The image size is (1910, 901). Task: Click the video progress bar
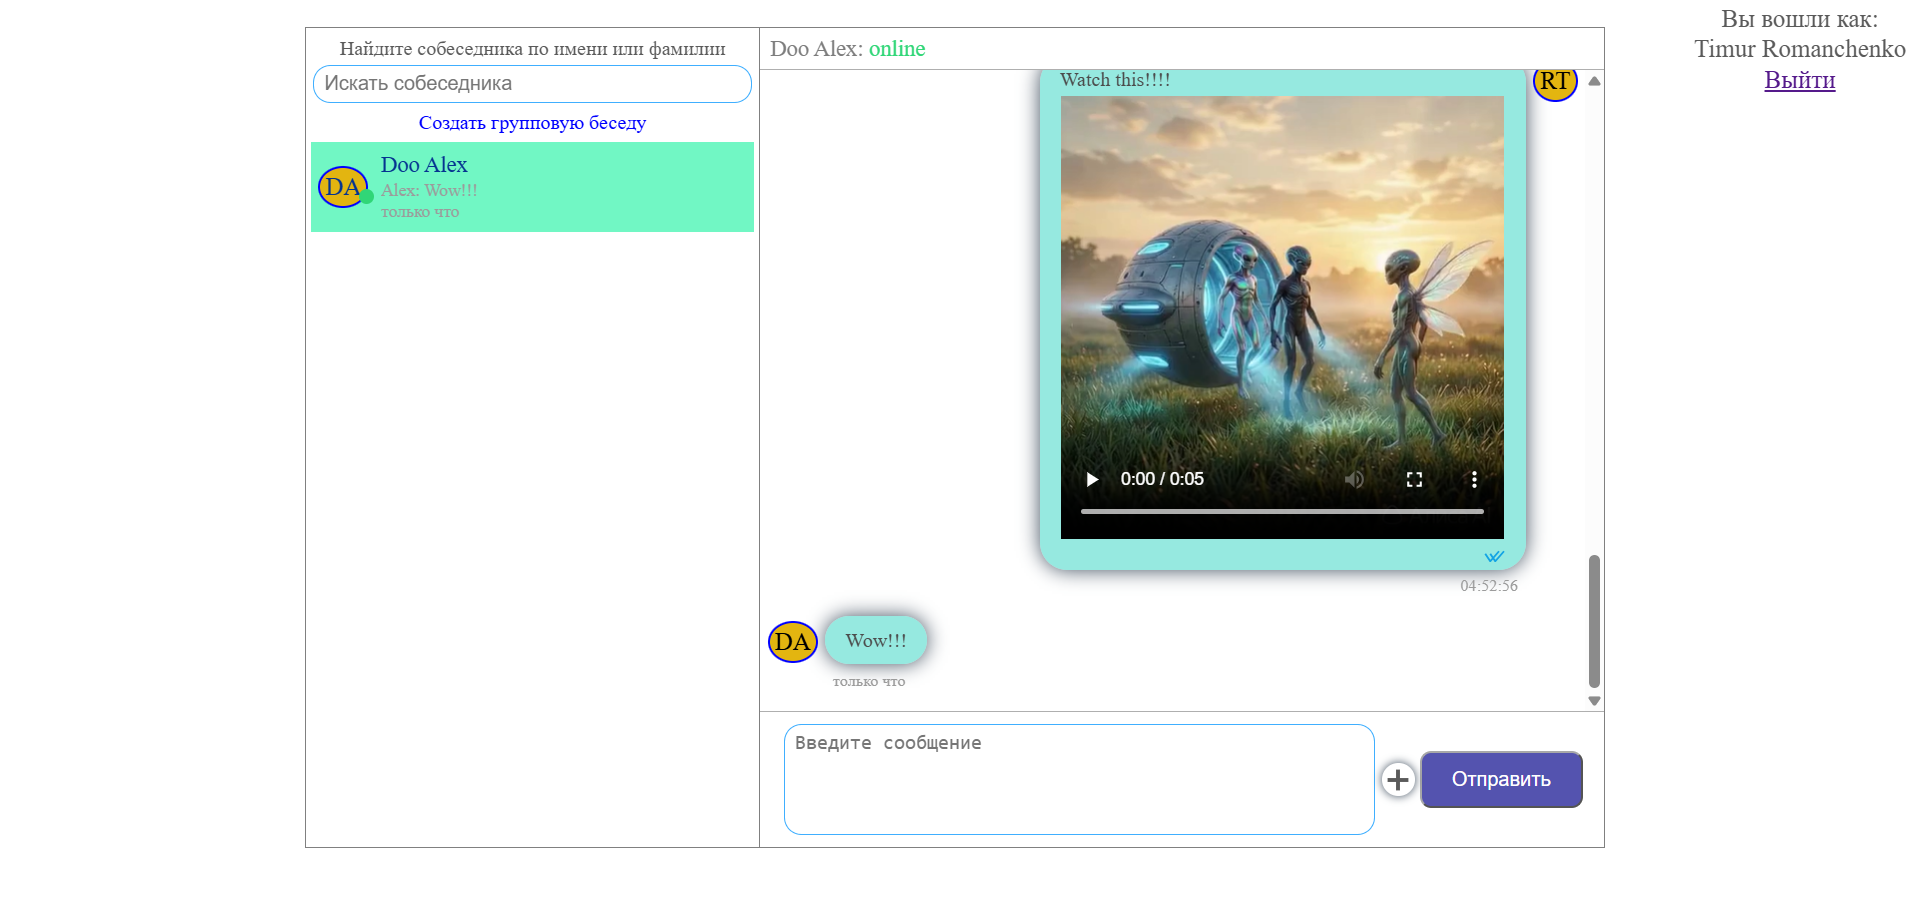[1282, 511]
